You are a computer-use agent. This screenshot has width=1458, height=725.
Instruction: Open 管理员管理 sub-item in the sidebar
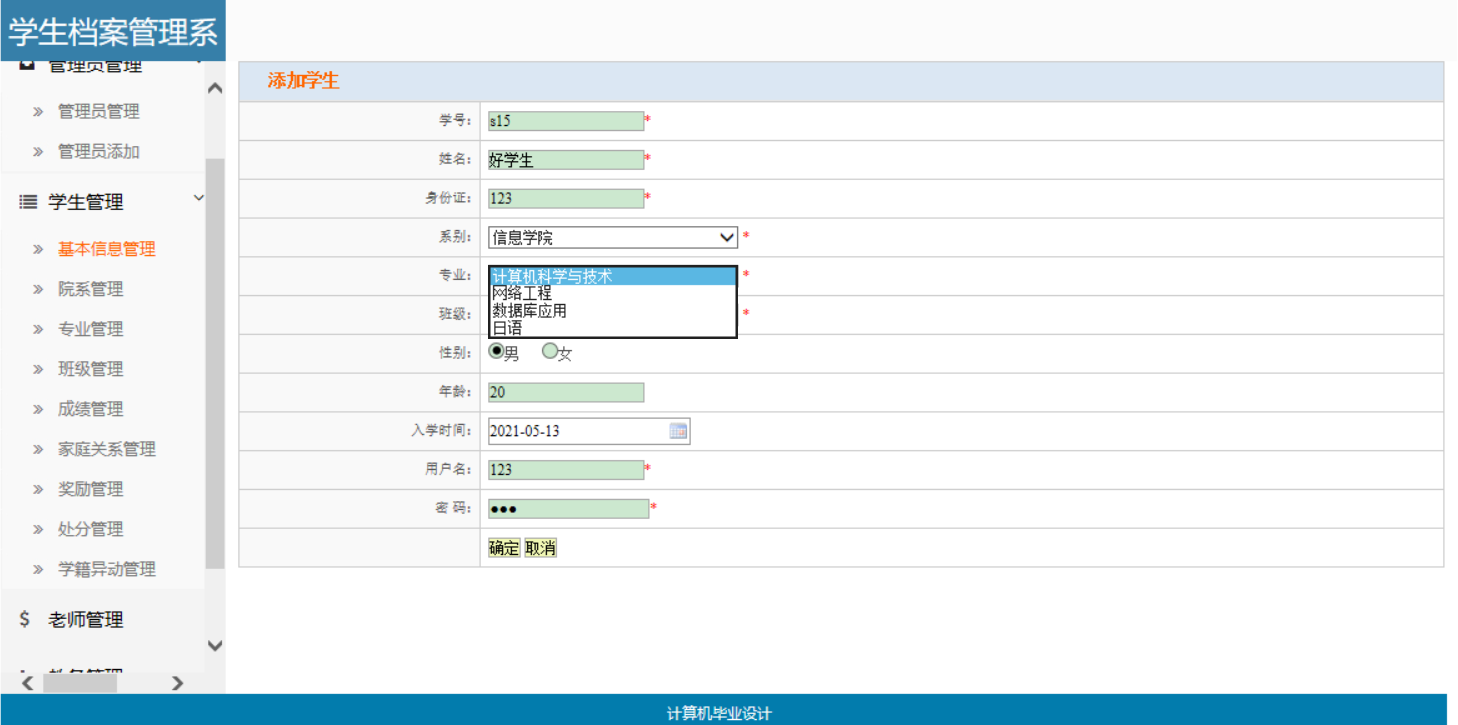pyautogui.click(x=99, y=112)
